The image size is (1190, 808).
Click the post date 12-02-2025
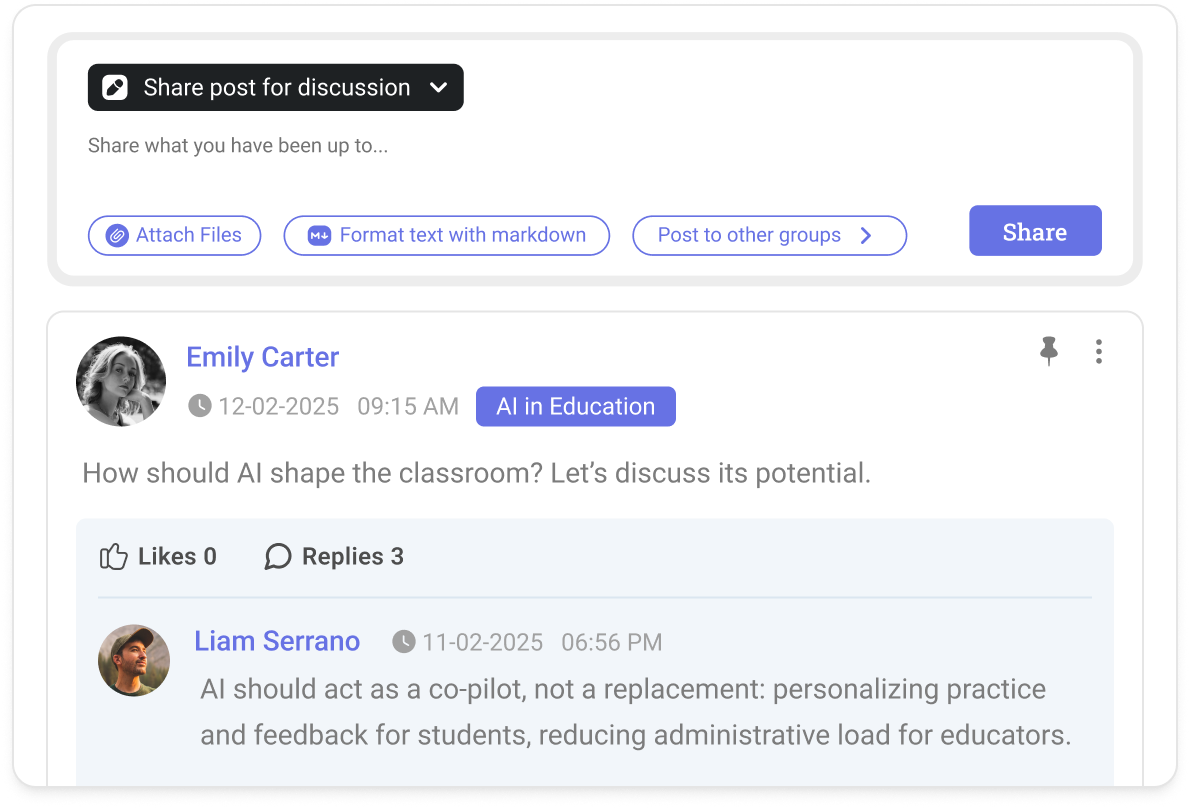tap(279, 407)
